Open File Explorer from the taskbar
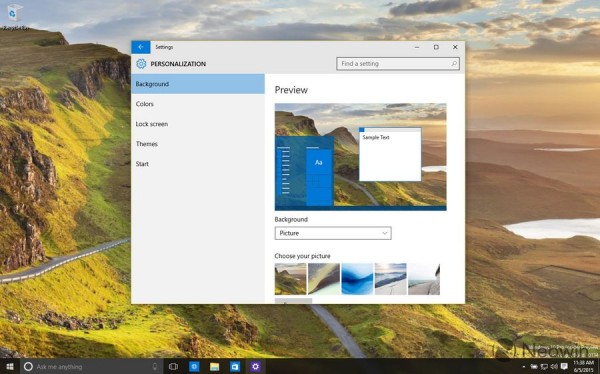The image size is (600, 374). tap(214, 367)
